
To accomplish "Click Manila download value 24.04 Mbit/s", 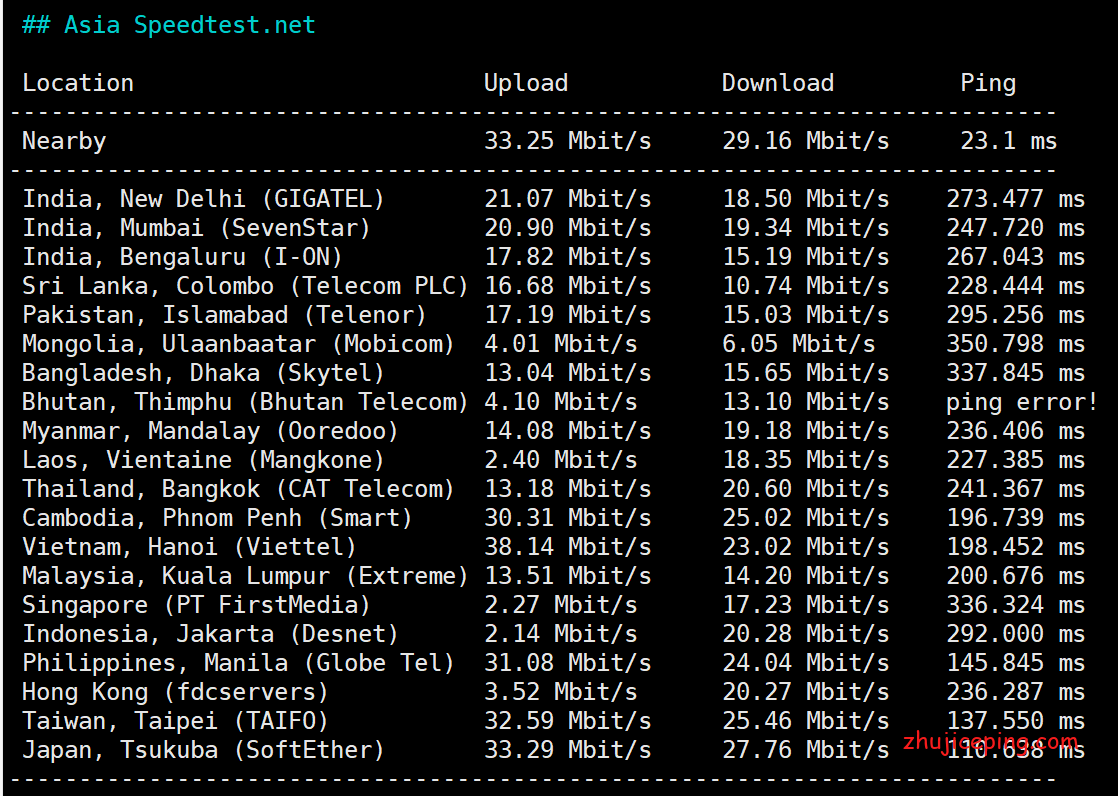I will [806, 663].
